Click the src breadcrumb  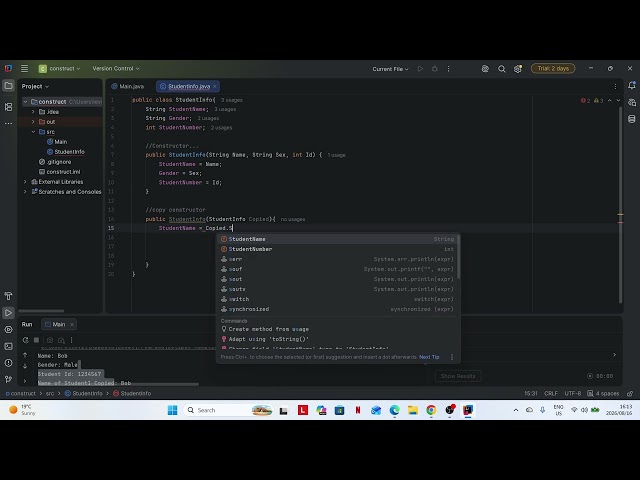click(50, 393)
